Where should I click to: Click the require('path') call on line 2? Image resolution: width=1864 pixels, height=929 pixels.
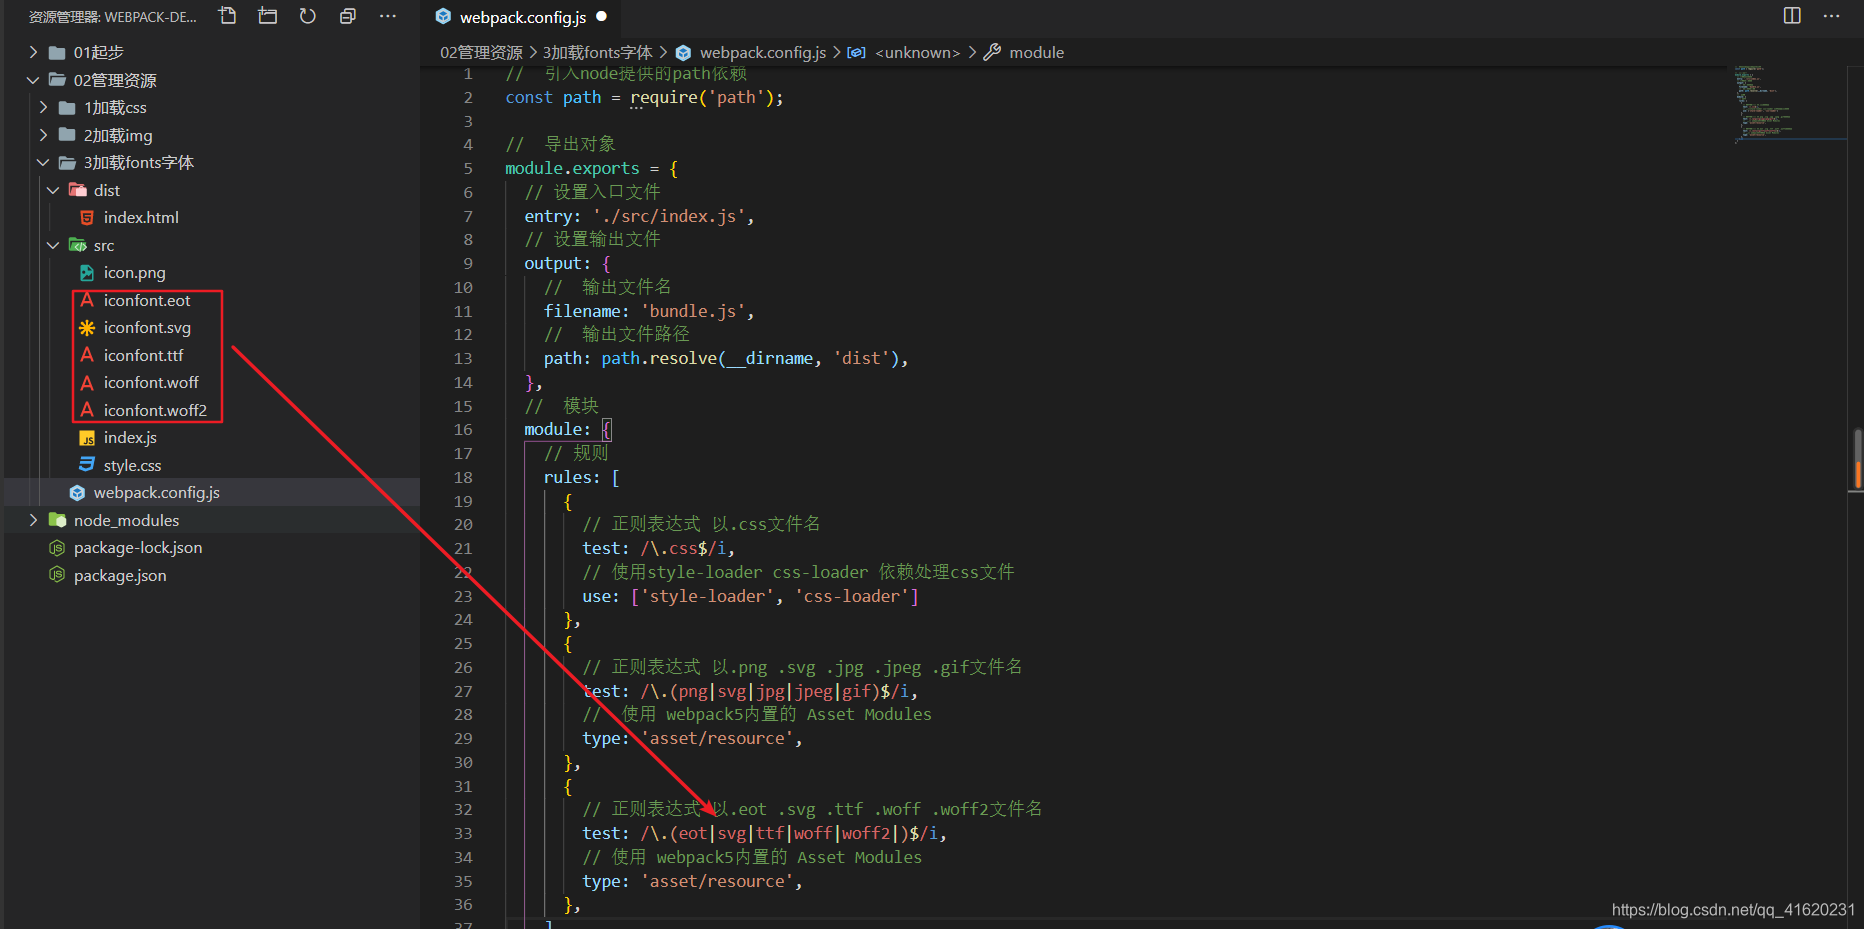coord(702,97)
